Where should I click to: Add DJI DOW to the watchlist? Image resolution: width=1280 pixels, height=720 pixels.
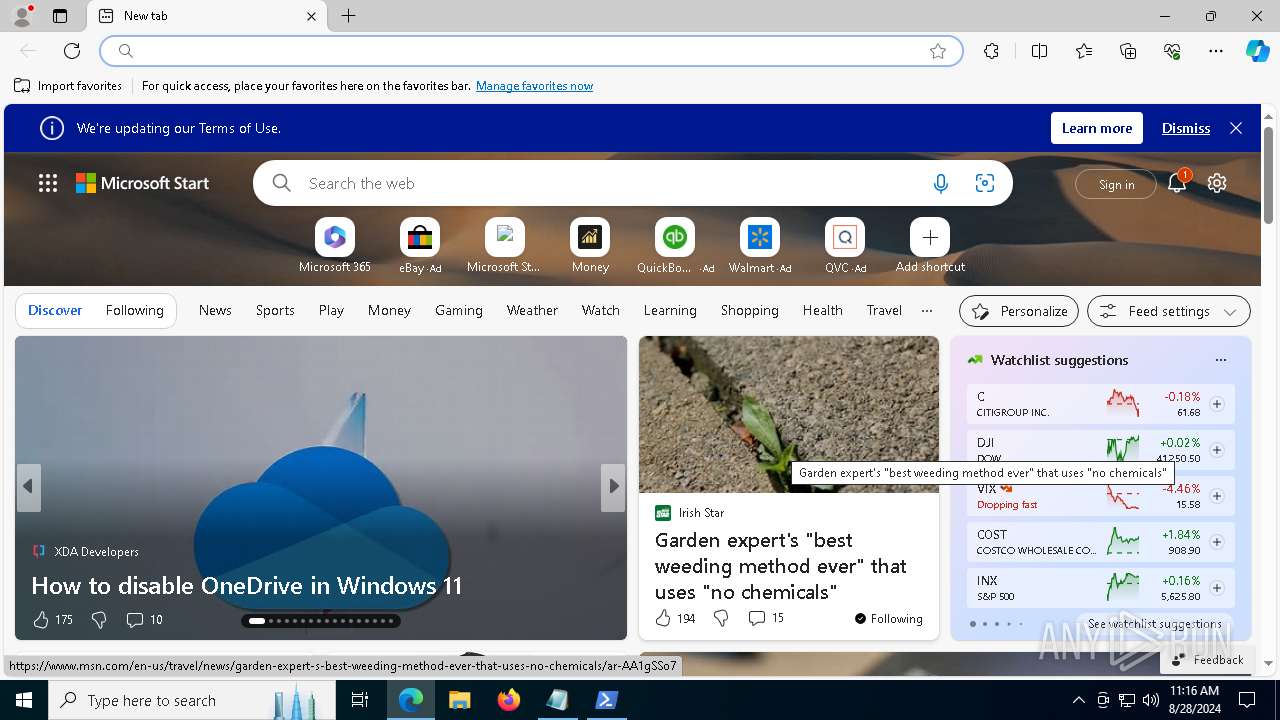[x=1217, y=450]
